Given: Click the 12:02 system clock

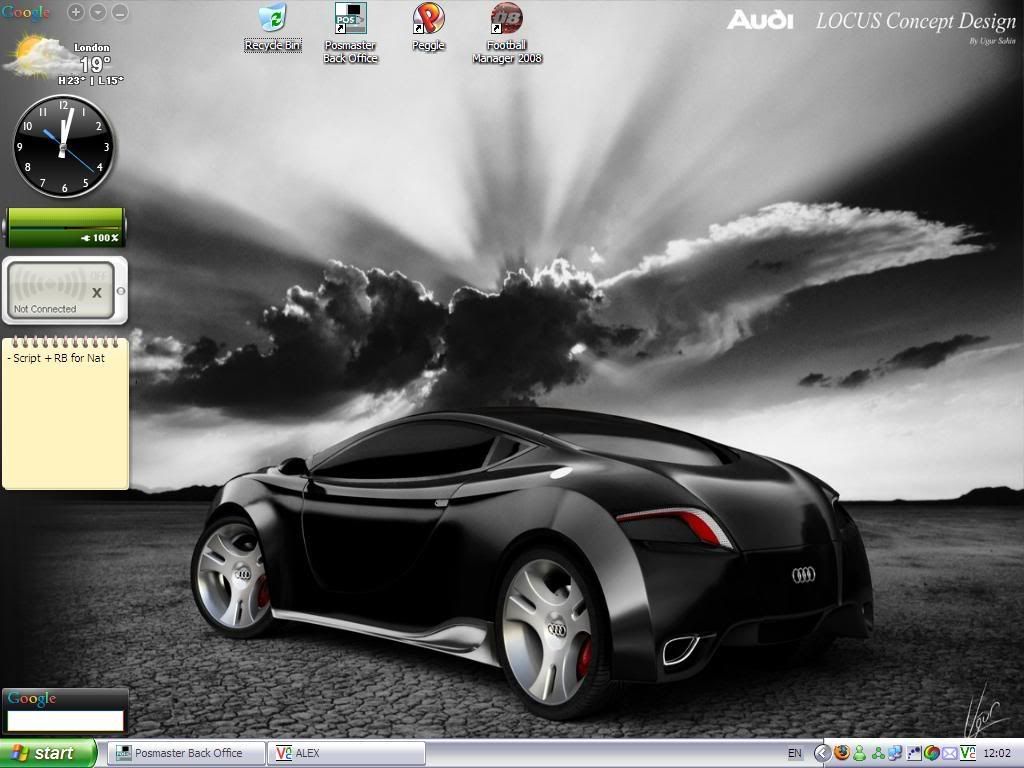Looking at the screenshot, I should click(x=997, y=753).
